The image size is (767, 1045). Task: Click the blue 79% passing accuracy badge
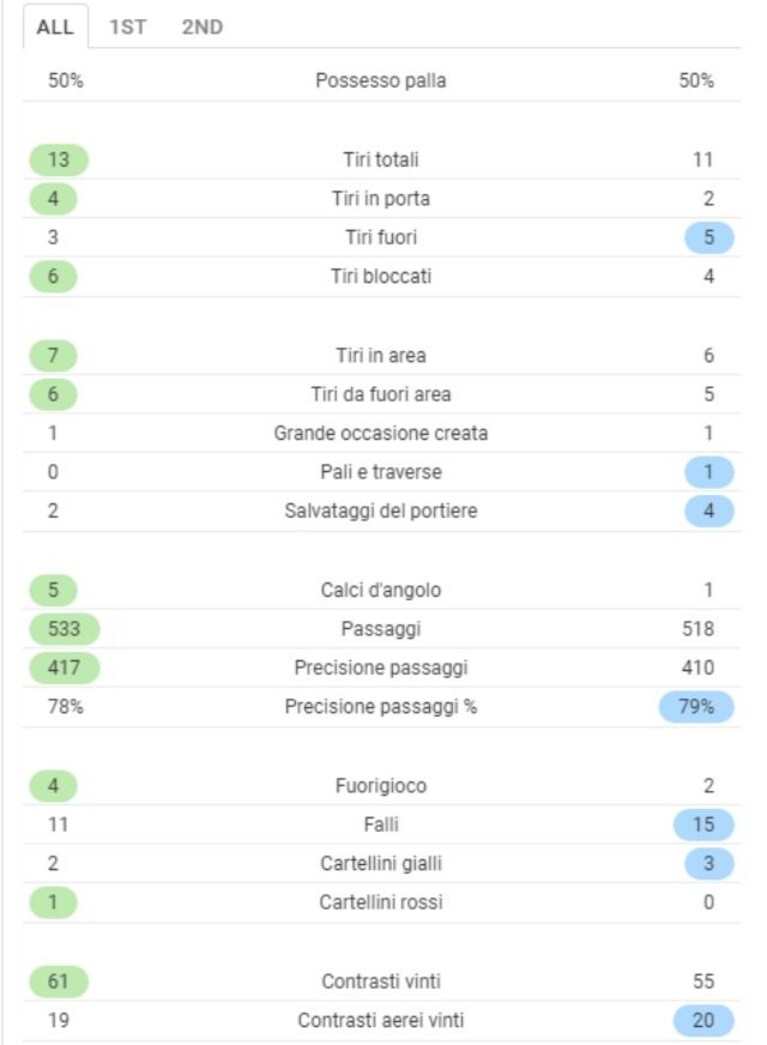click(x=696, y=707)
